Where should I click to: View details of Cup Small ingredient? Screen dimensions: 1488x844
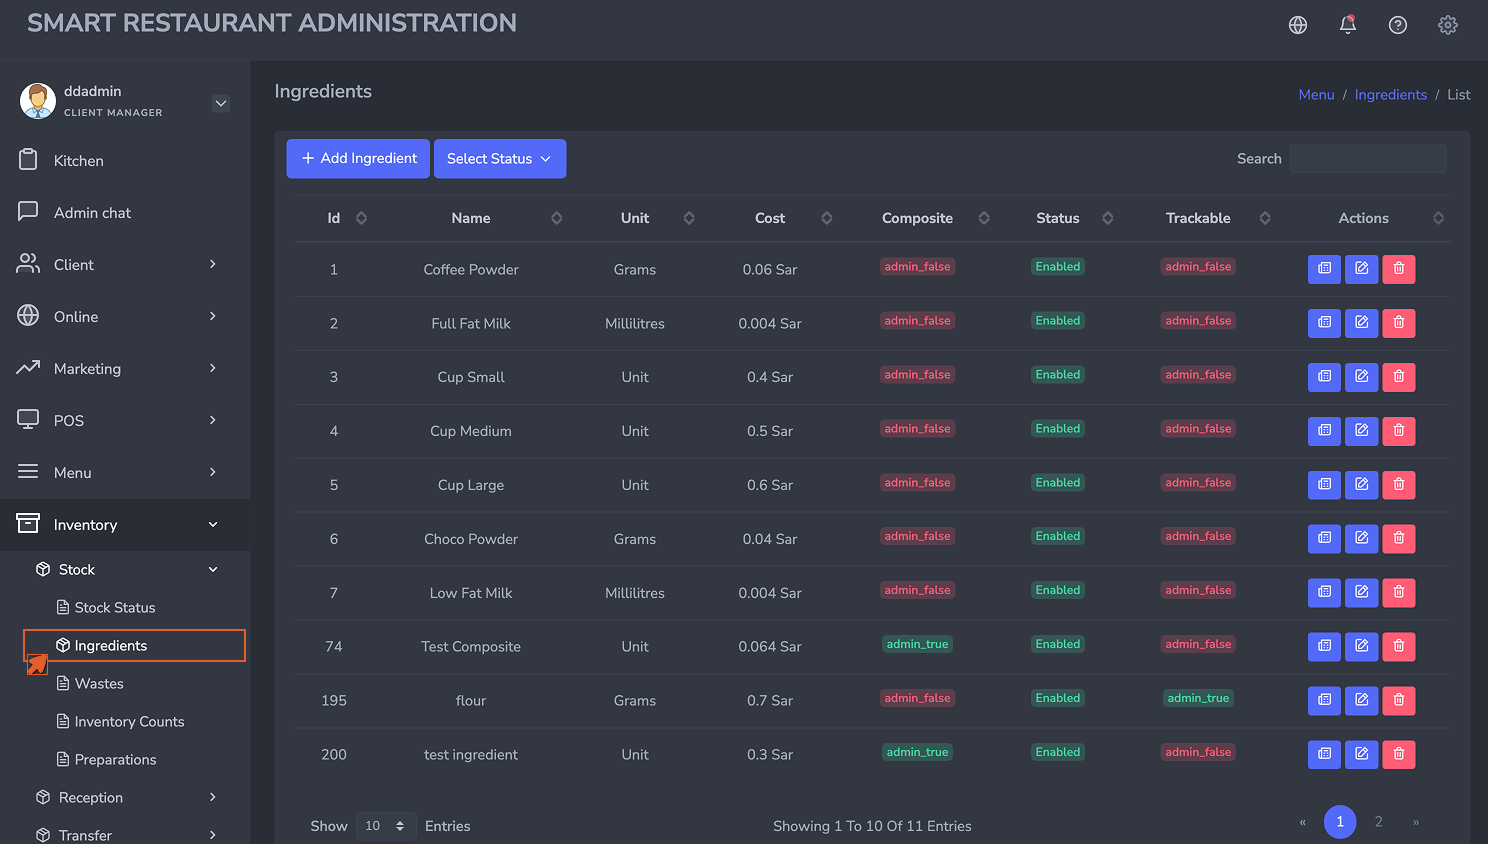tap(1325, 377)
